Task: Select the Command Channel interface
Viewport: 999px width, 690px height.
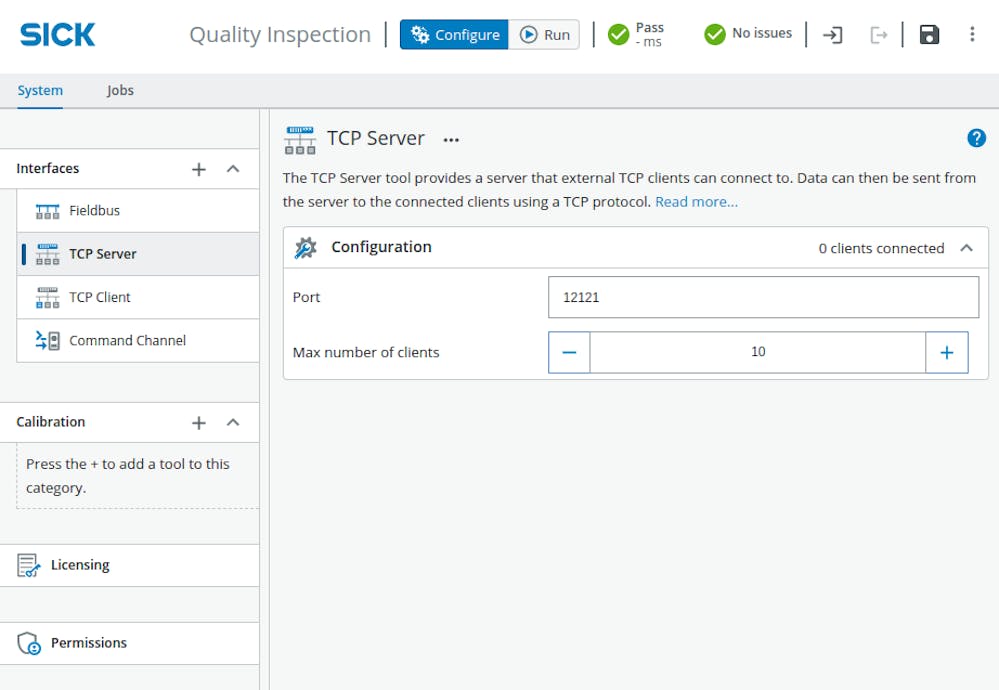Action: tap(138, 341)
